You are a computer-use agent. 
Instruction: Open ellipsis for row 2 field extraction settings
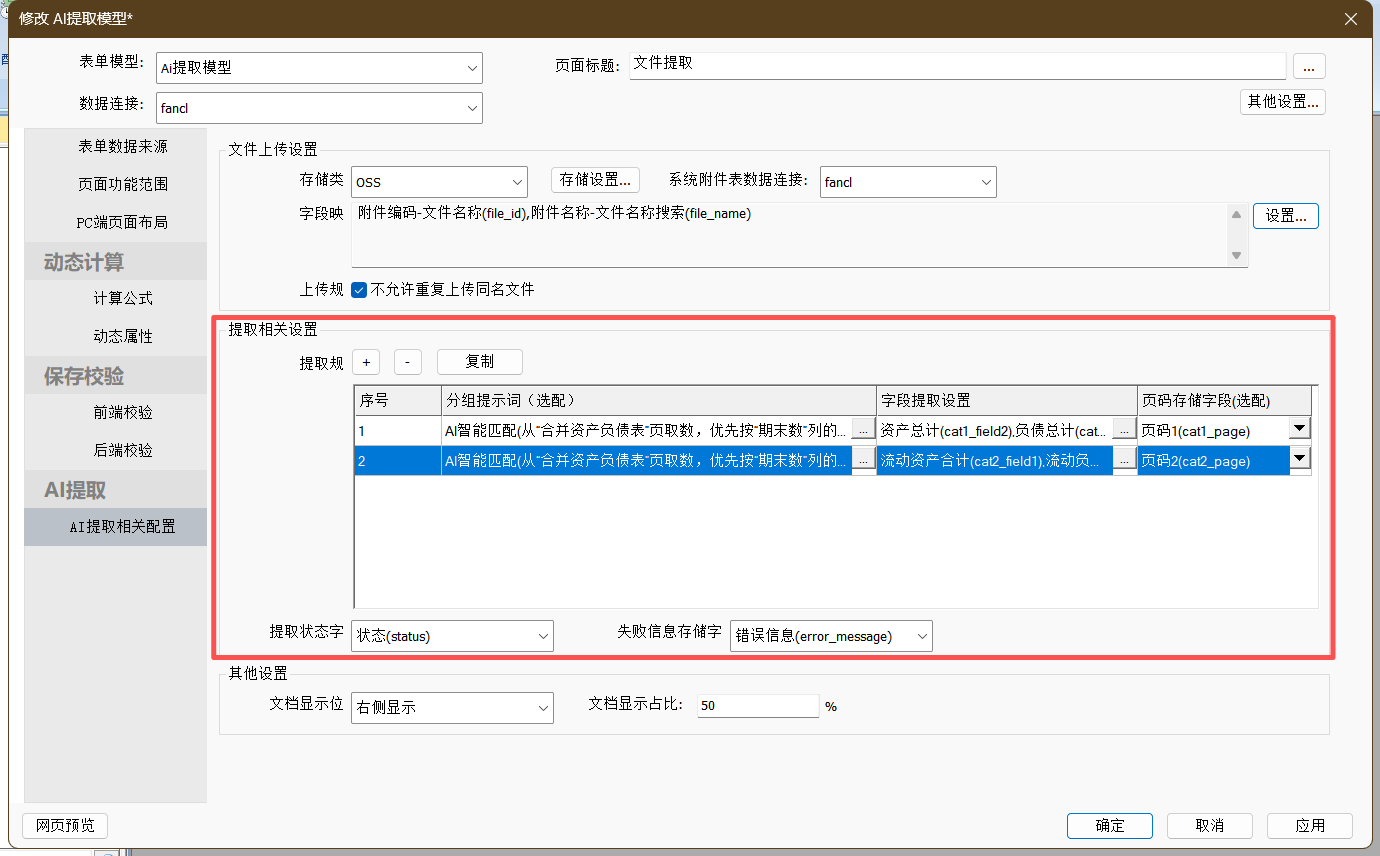[x=1124, y=460]
